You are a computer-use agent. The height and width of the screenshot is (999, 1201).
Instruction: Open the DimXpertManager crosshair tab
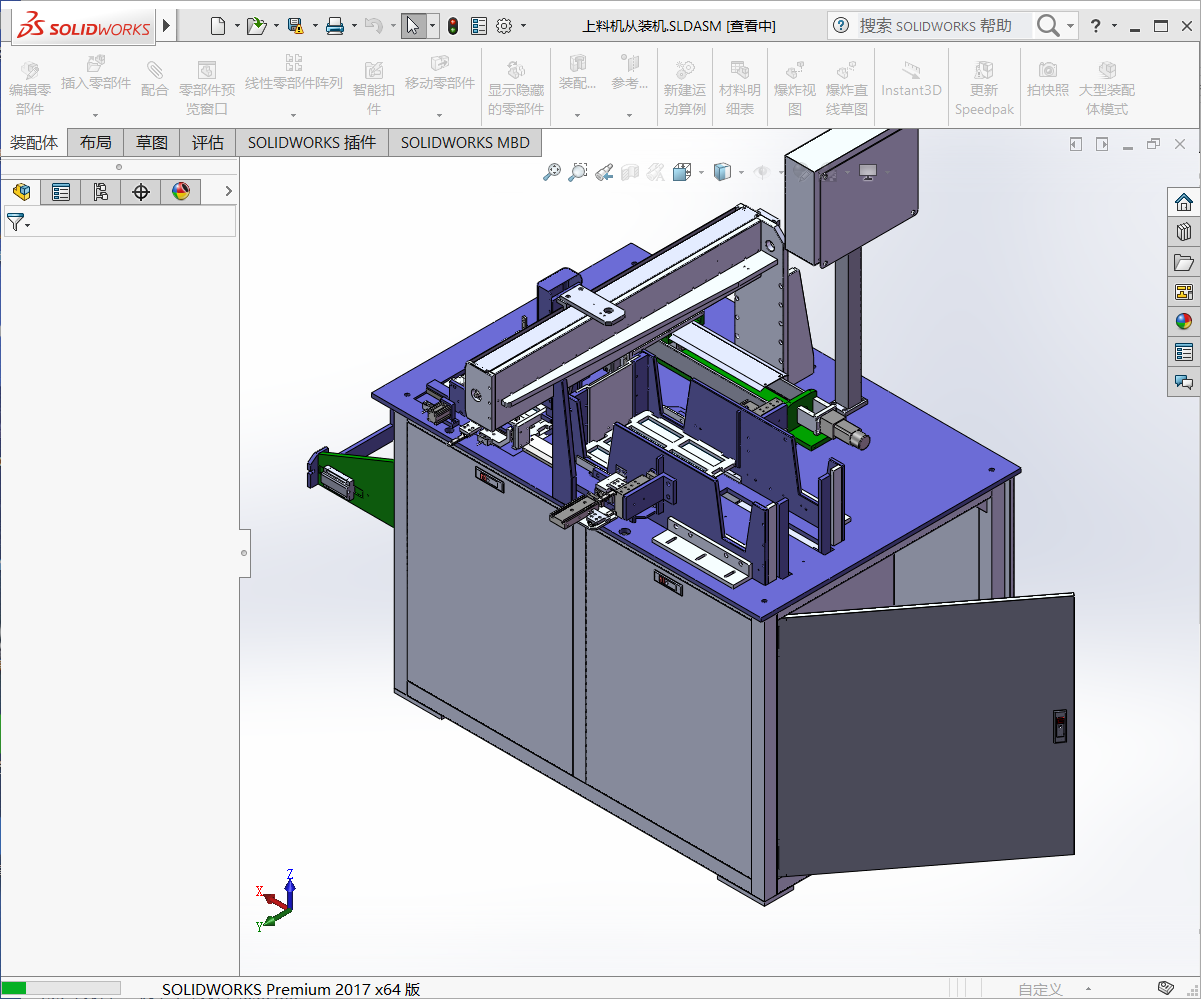(x=141, y=191)
